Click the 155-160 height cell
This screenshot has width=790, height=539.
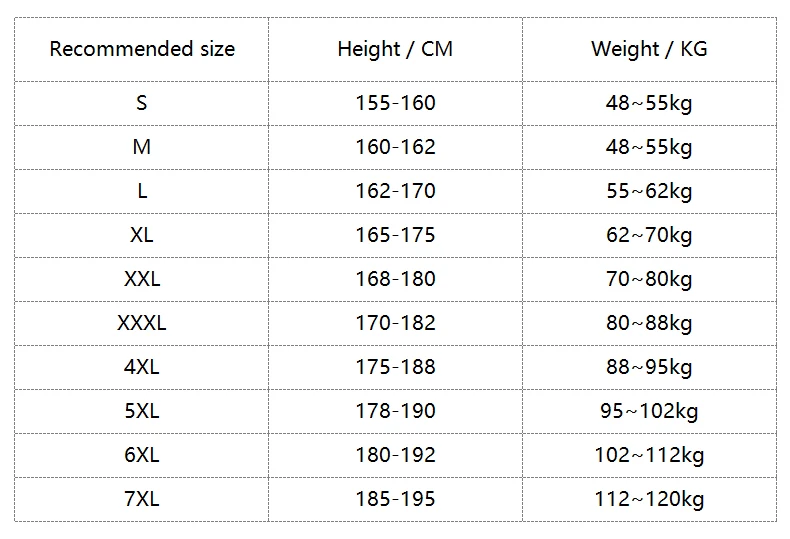coord(395,103)
